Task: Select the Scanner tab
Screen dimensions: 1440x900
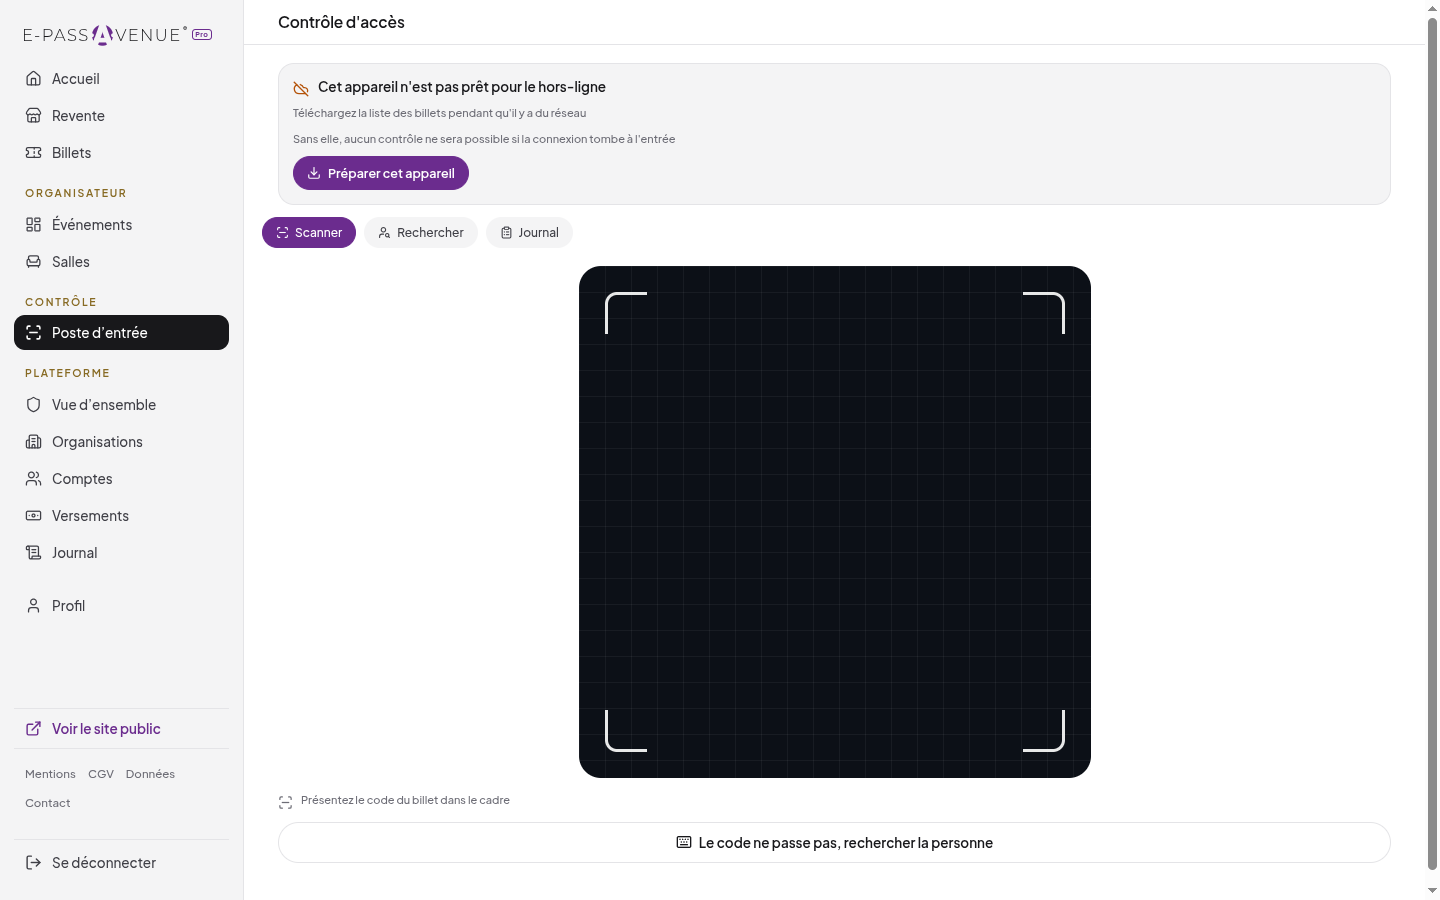Action: [309, 233]
